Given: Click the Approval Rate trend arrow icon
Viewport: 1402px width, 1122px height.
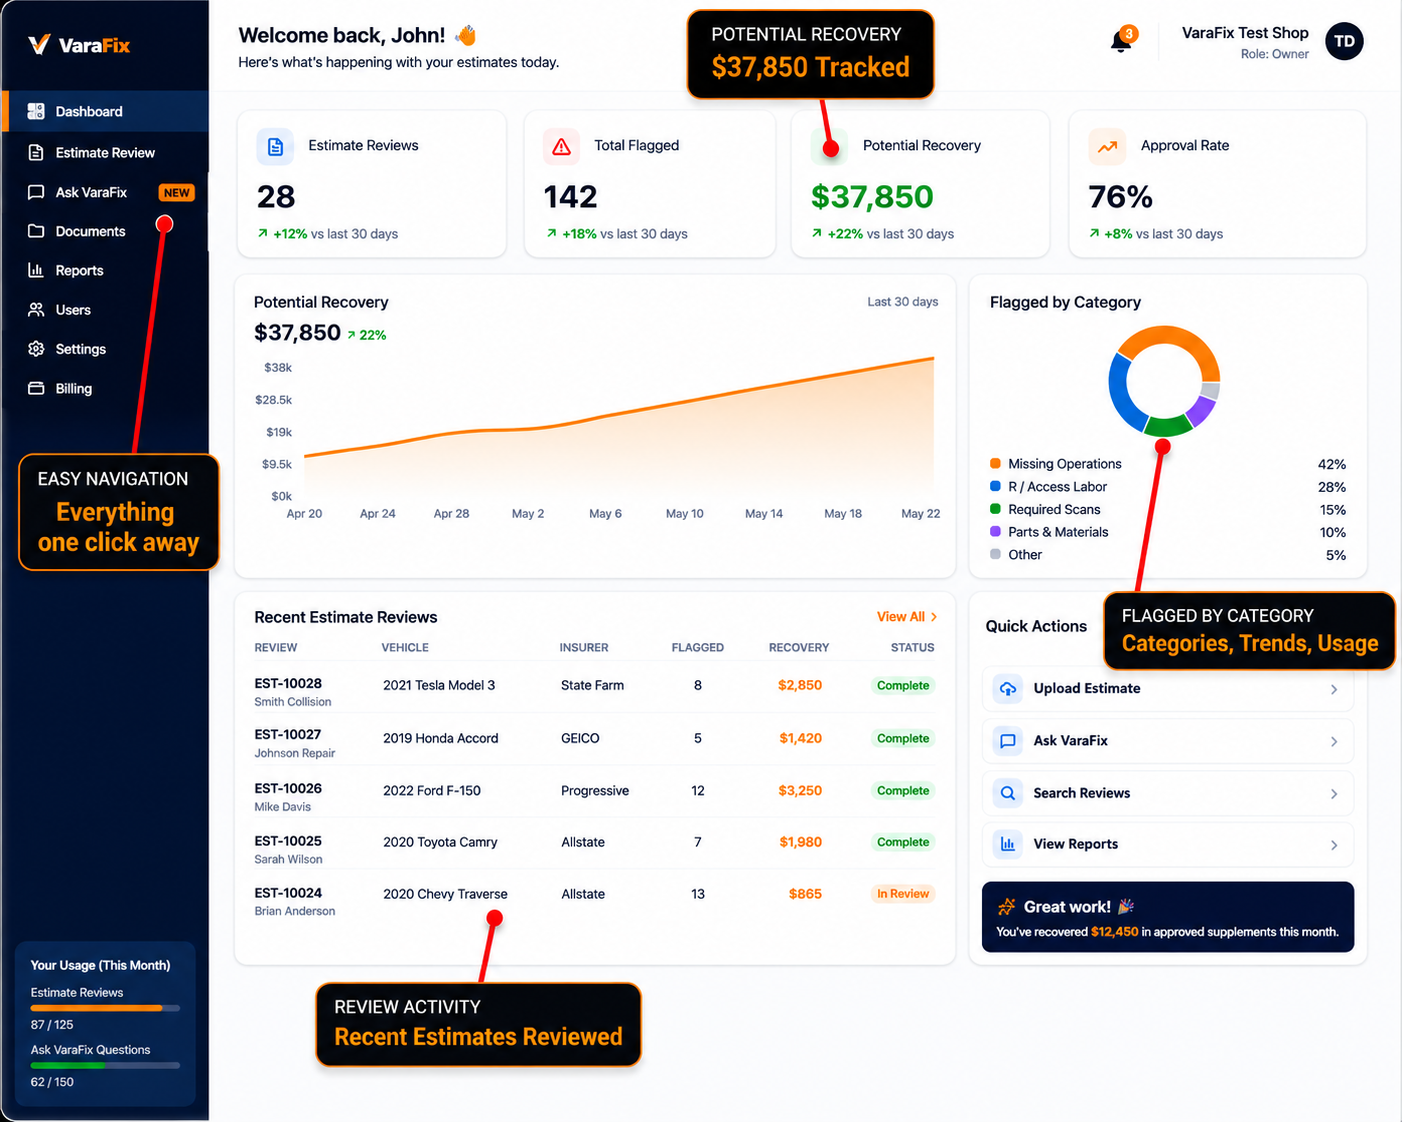Looking at the screenshot, I should click(1107, 147).
